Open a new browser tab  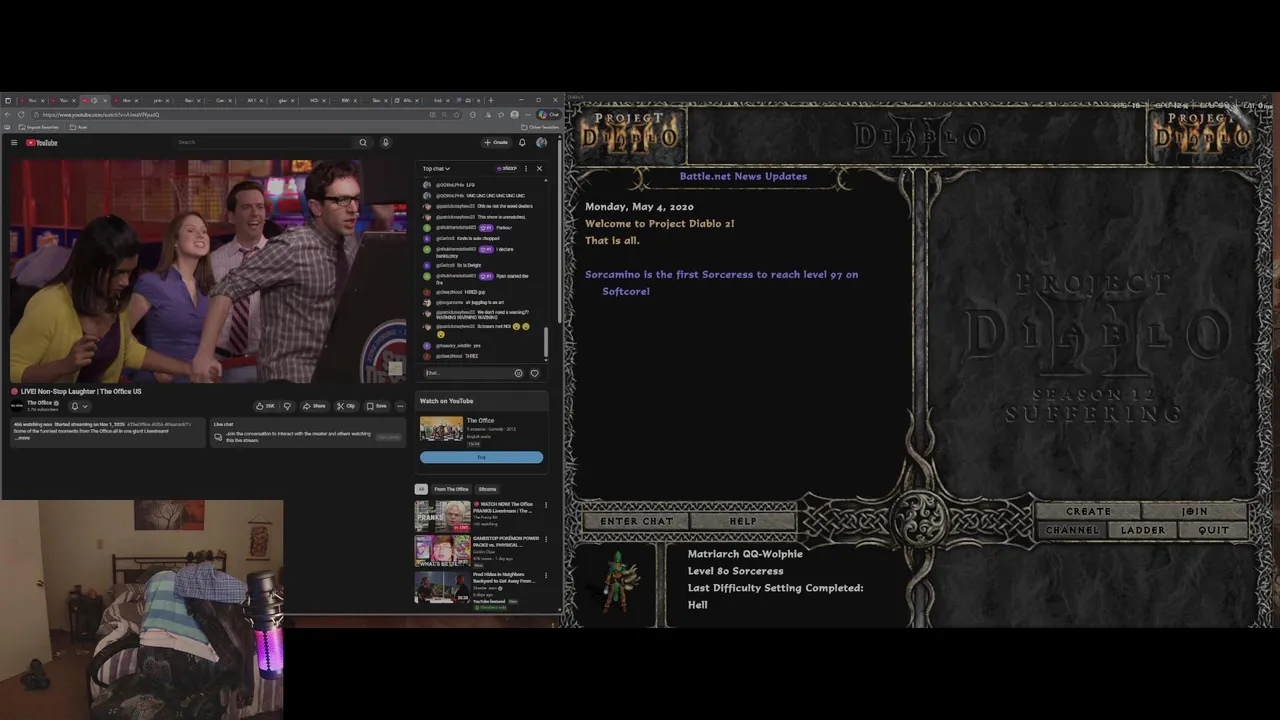[x=490, y=100]
